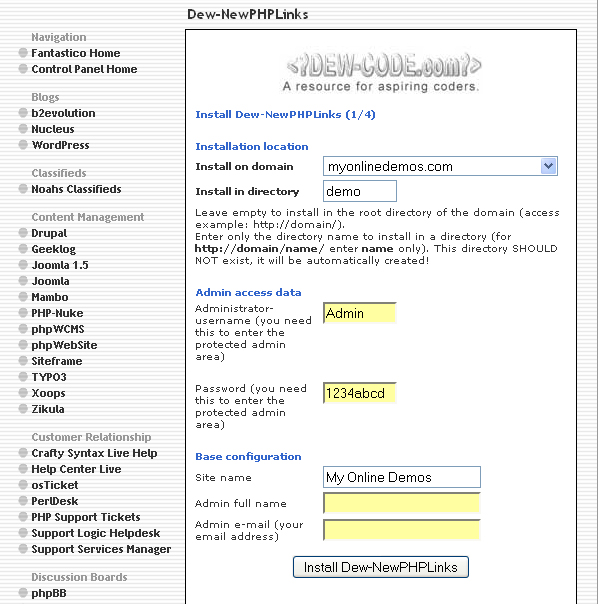598x604 pixels.
Task: Click bullet icon next to phpBB
Action: 23,592
